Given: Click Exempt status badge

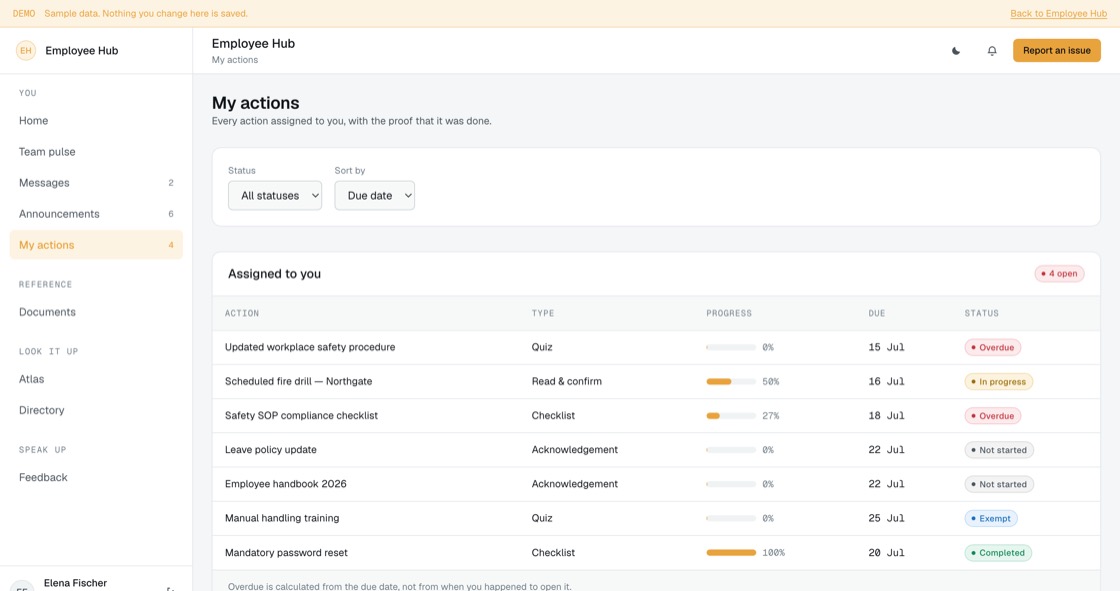Looking at the screenshot, I should click(991, 519).
